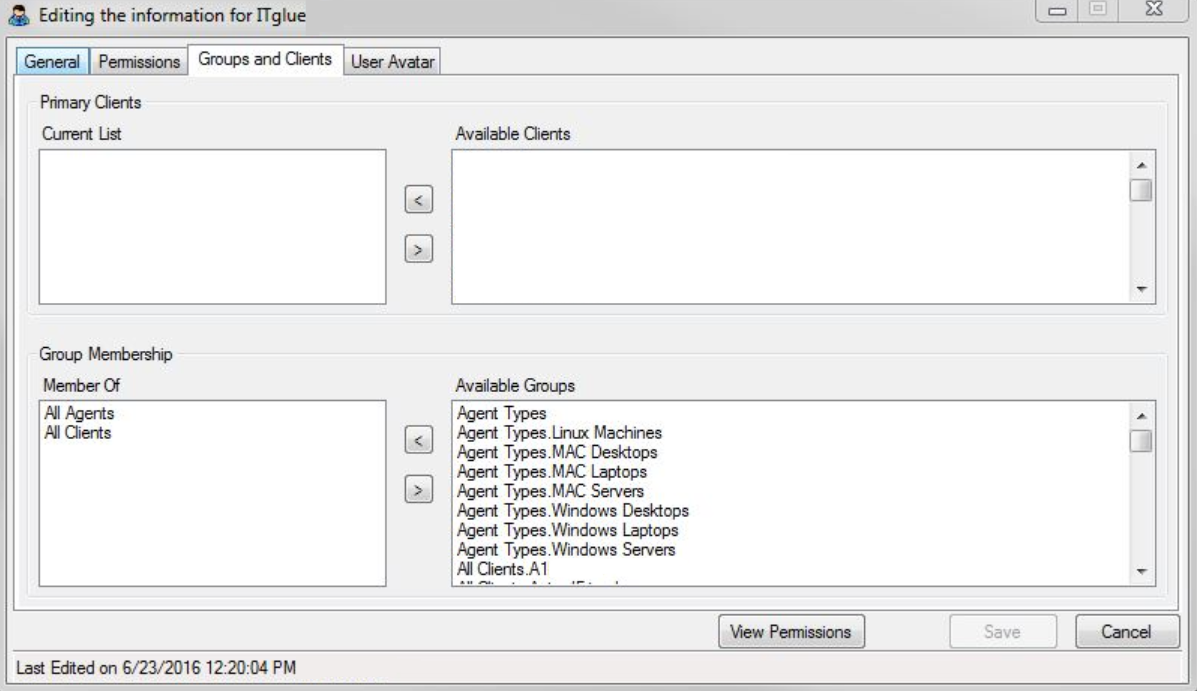Click the View Permissions button
Image resolution: width=1197 pixels, height=691 pixels.
(791, 631)
